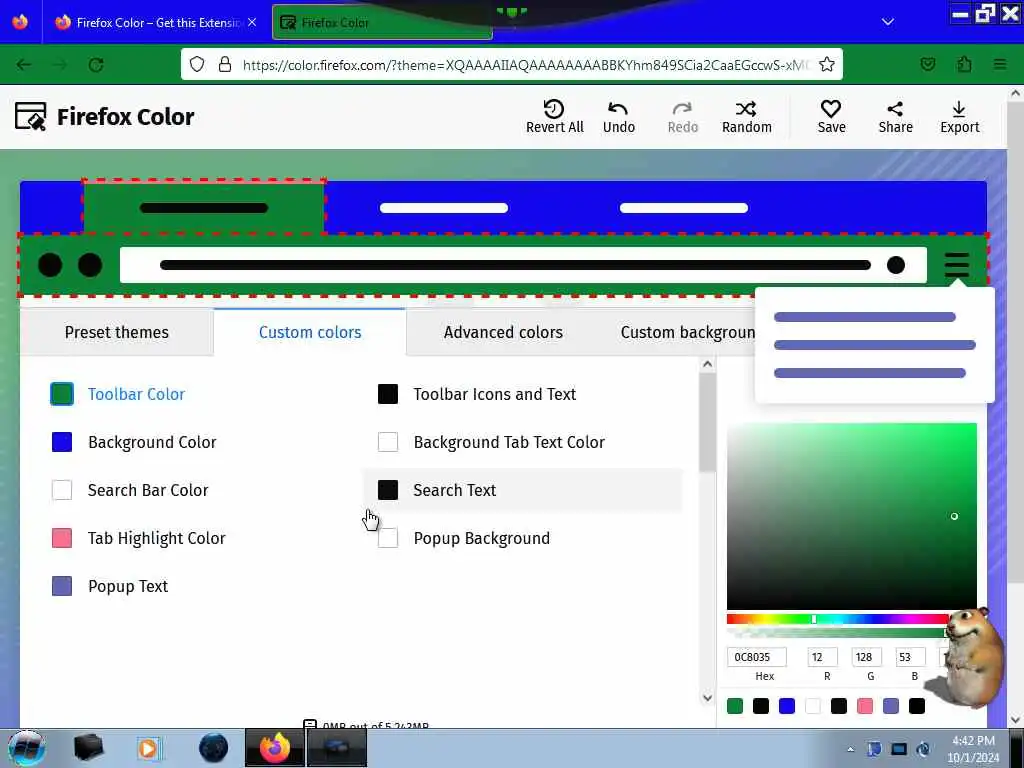Open the media player taskbar icon
This screenshot has width=1024, height=768.
(148, 748)
